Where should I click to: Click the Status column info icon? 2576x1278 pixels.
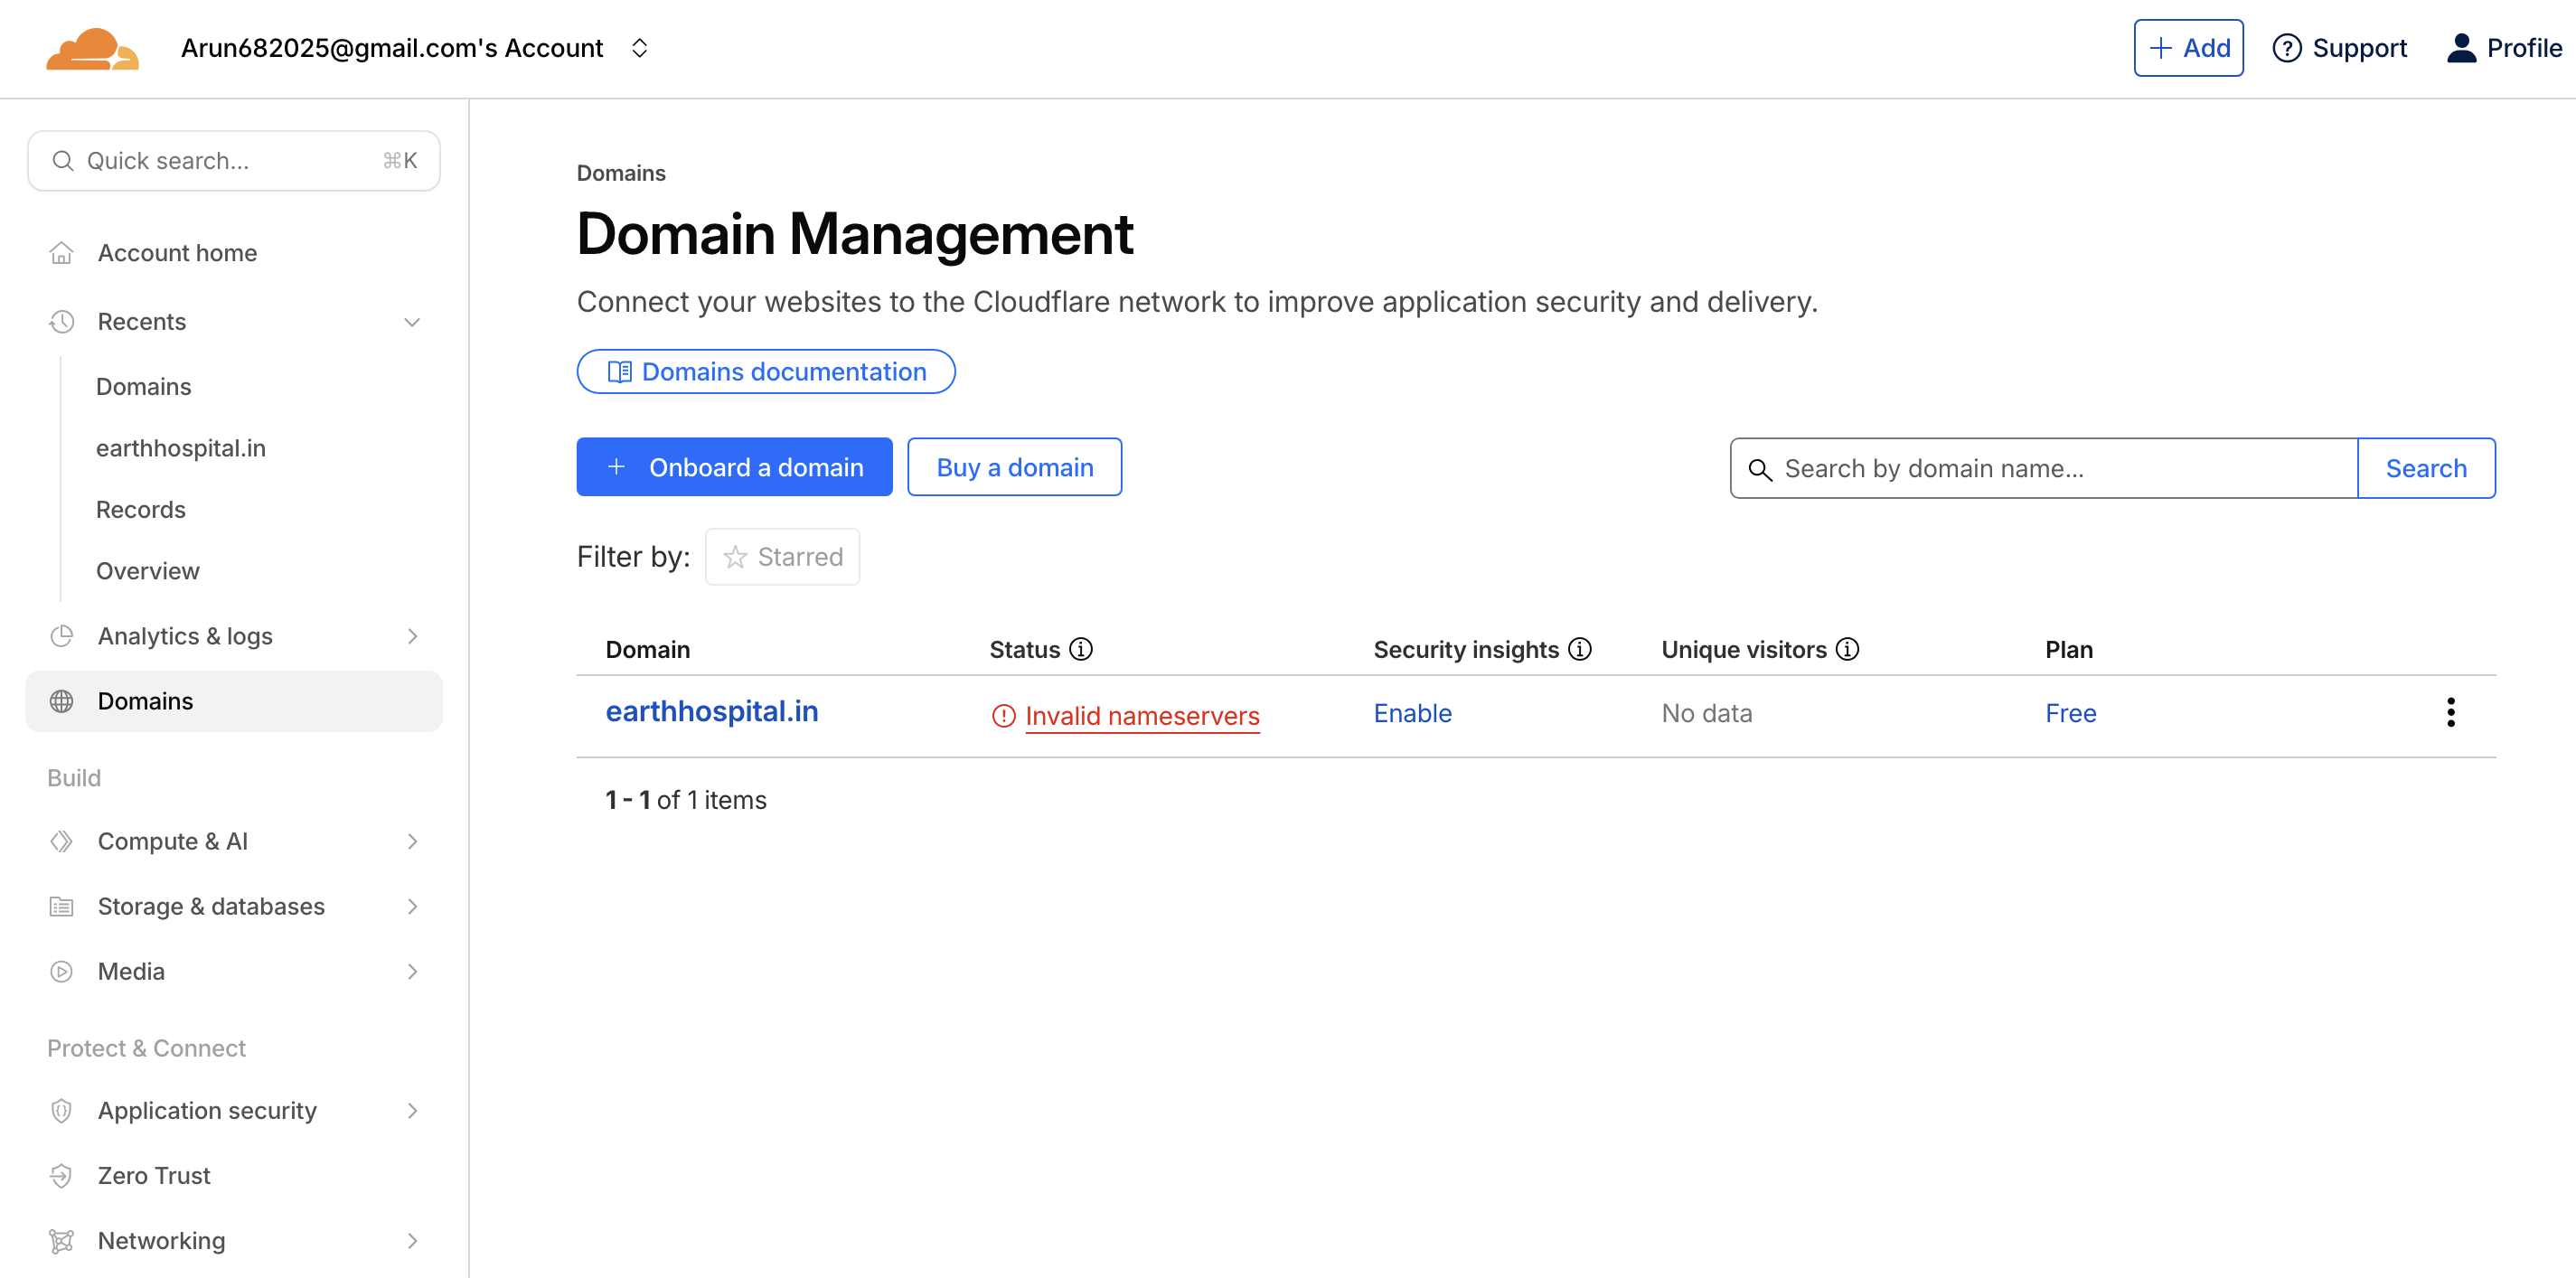[1081, 649]
